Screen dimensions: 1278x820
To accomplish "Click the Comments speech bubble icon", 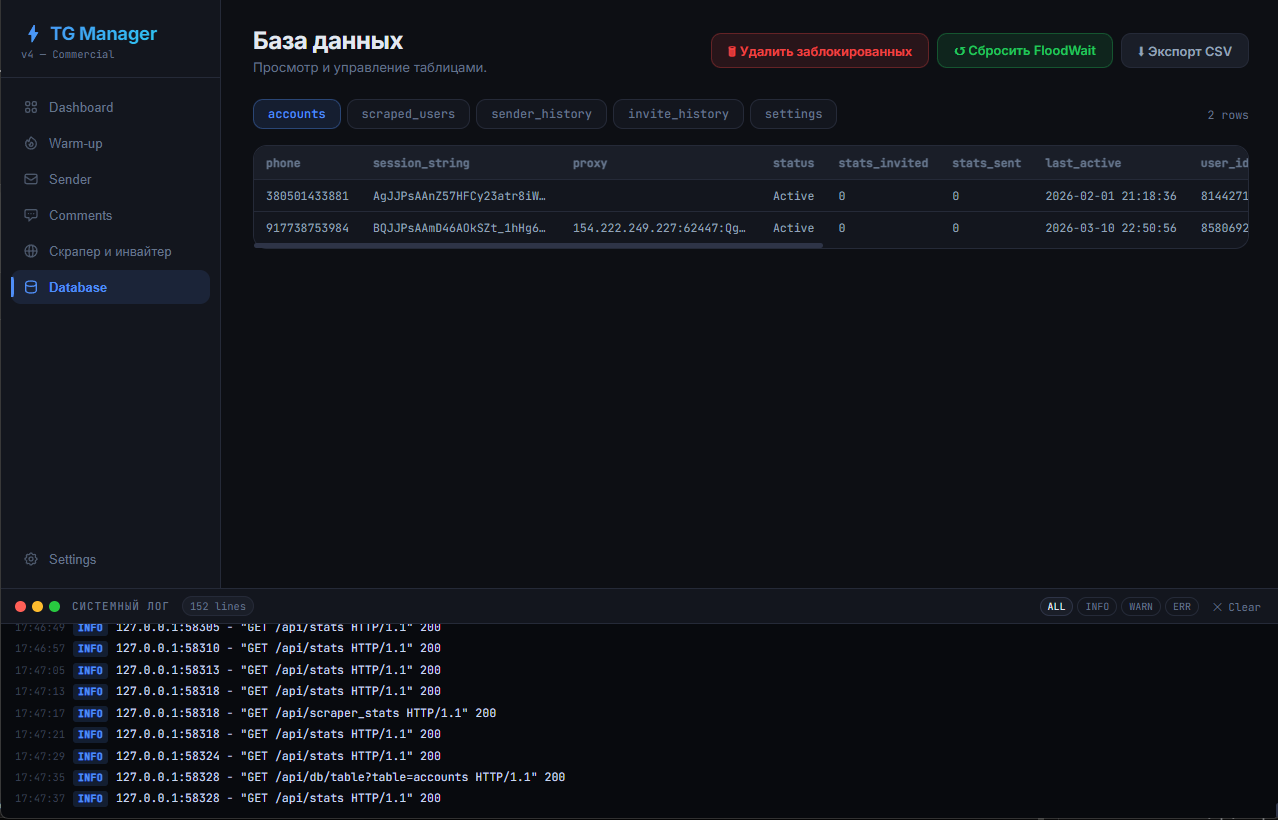I will (x=31, y=215).
